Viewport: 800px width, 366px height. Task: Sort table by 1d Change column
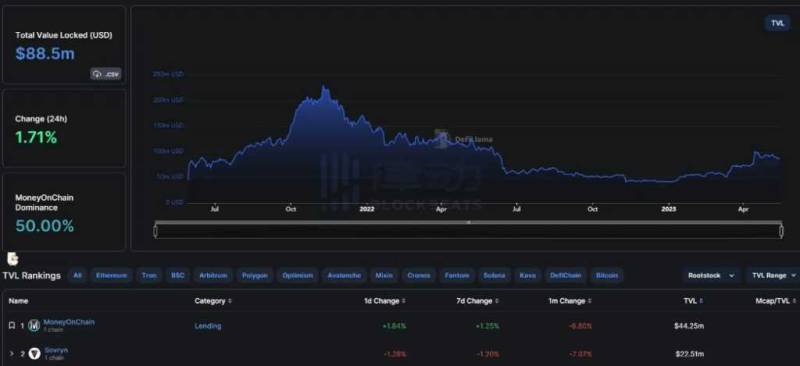pos(385,301)
